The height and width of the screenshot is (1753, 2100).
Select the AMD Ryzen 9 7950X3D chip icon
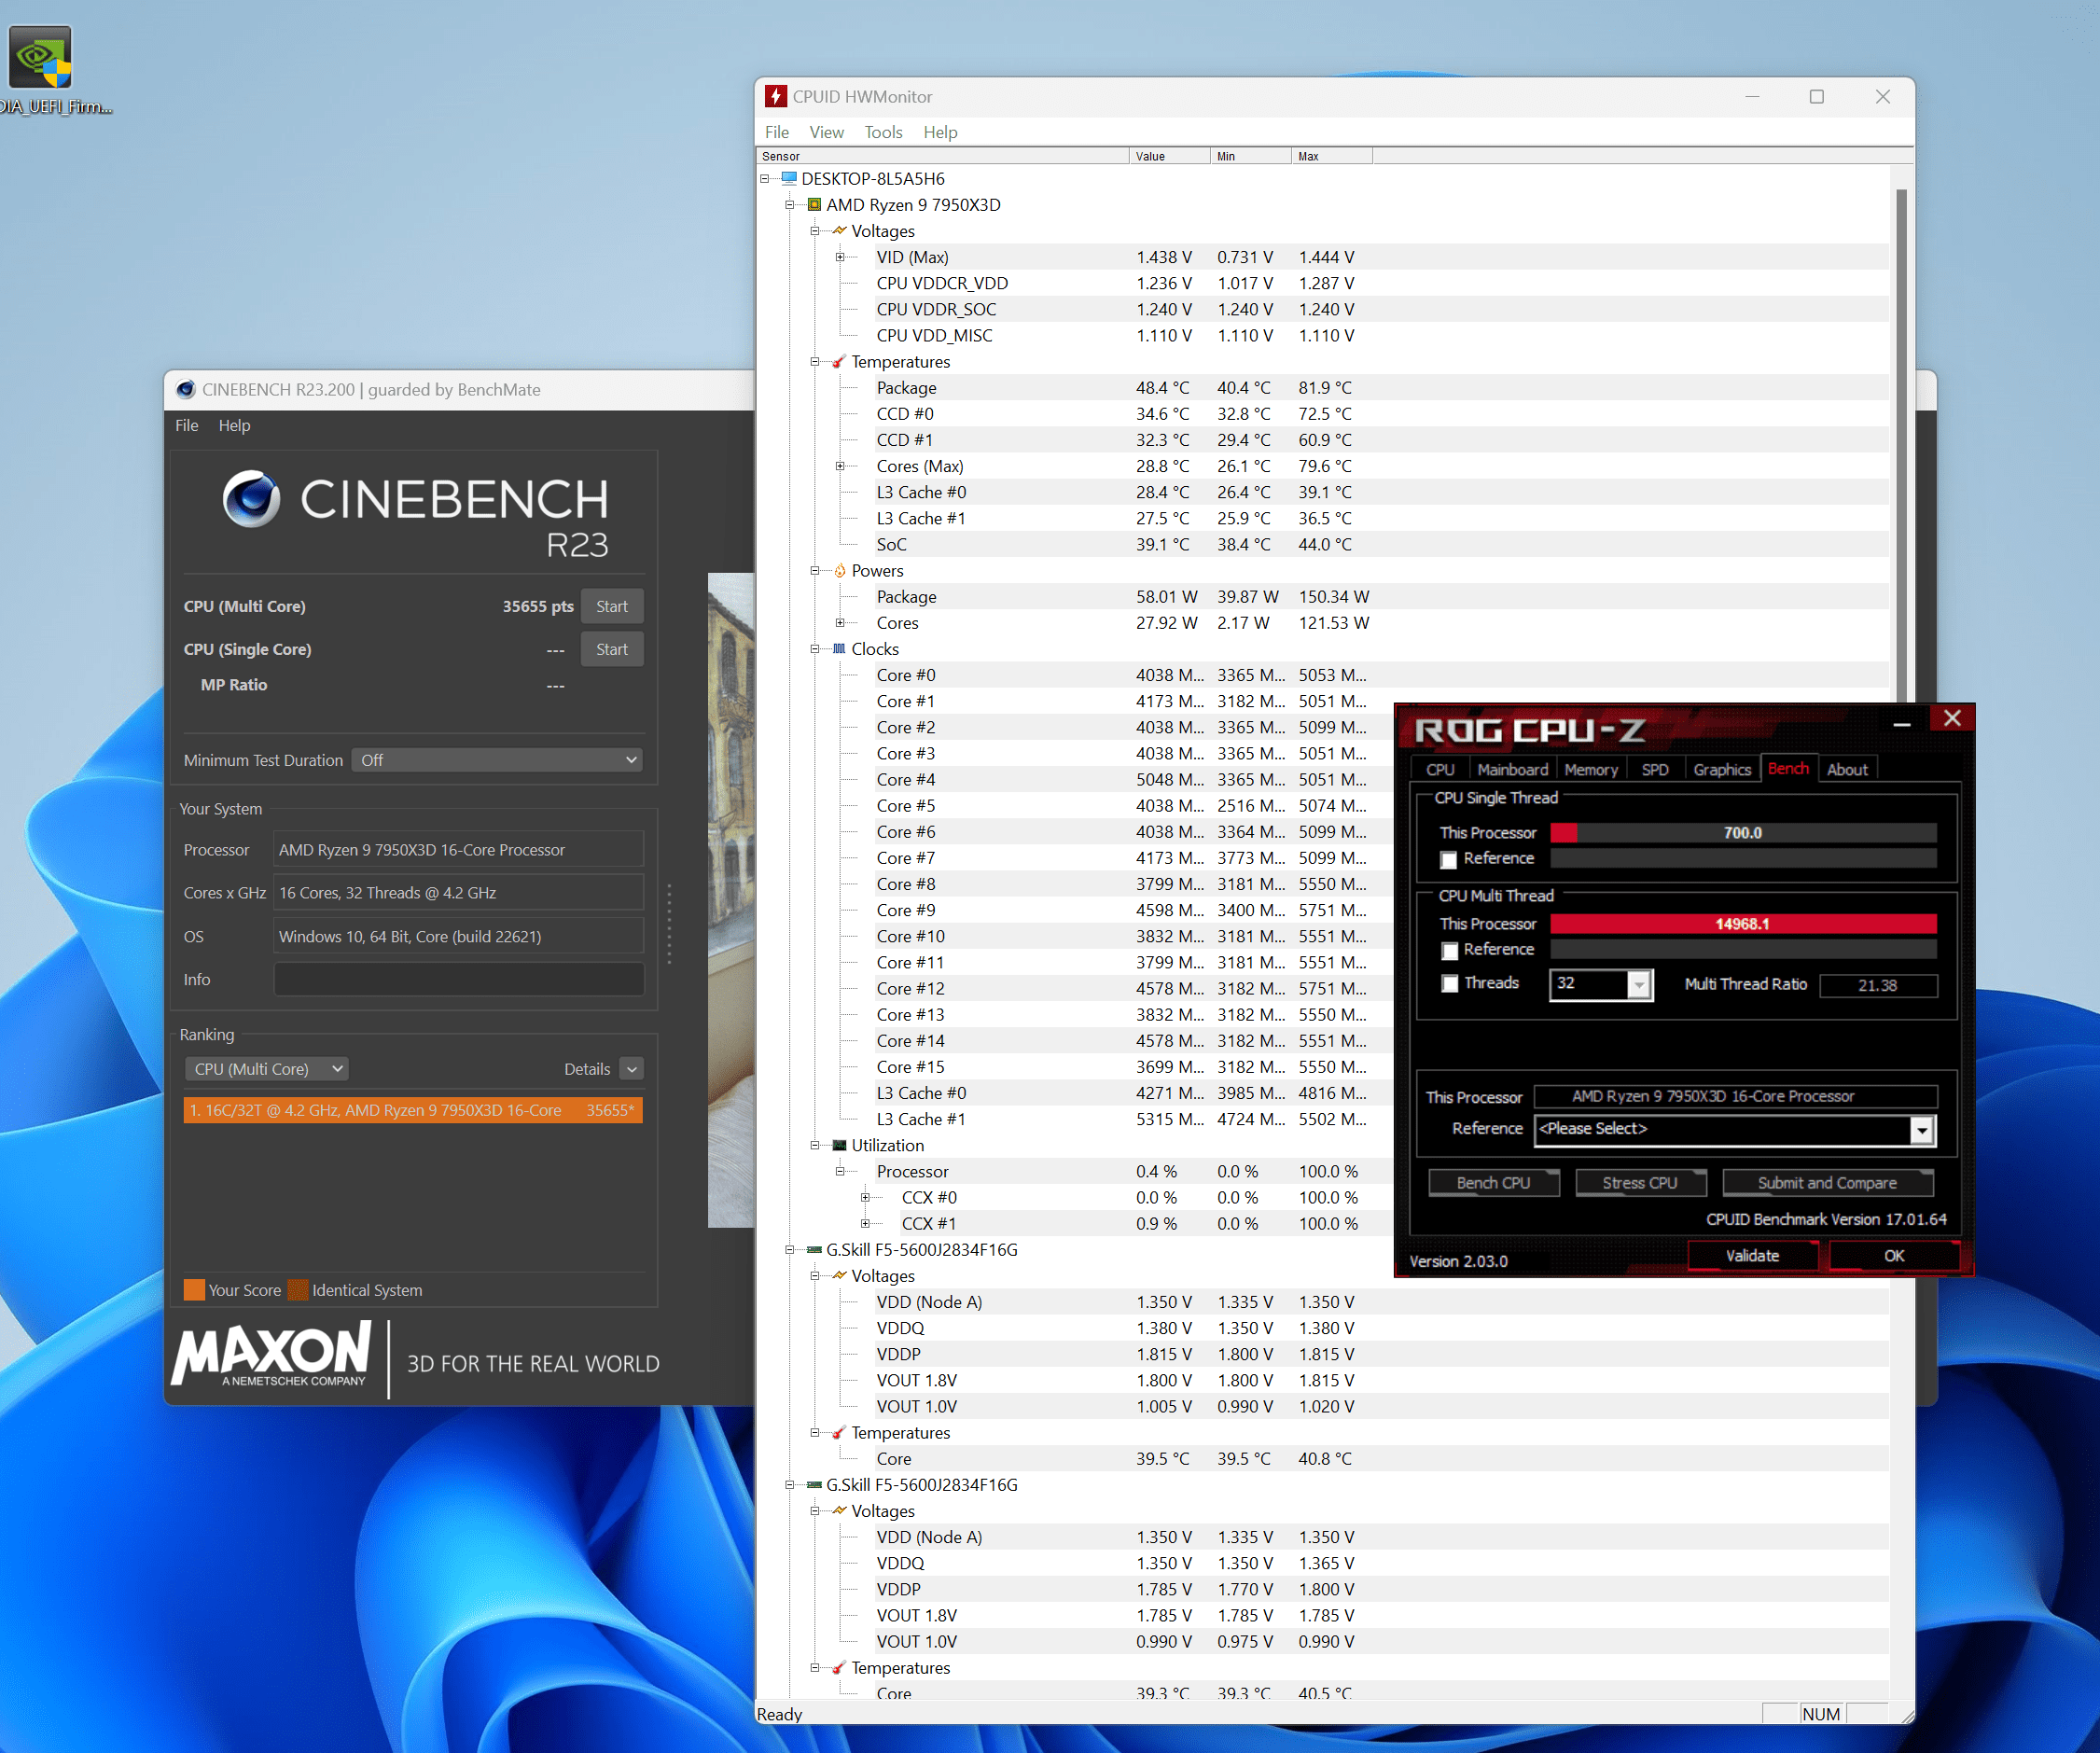click(814, 205)
